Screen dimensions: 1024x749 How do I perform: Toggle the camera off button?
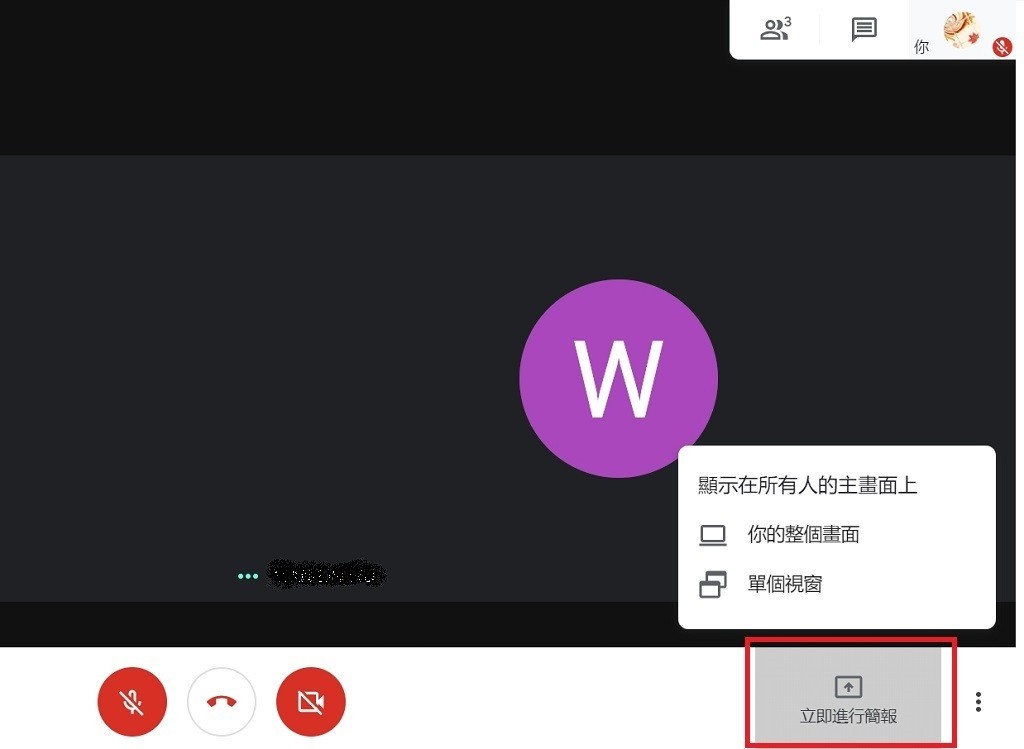(311, 702)
